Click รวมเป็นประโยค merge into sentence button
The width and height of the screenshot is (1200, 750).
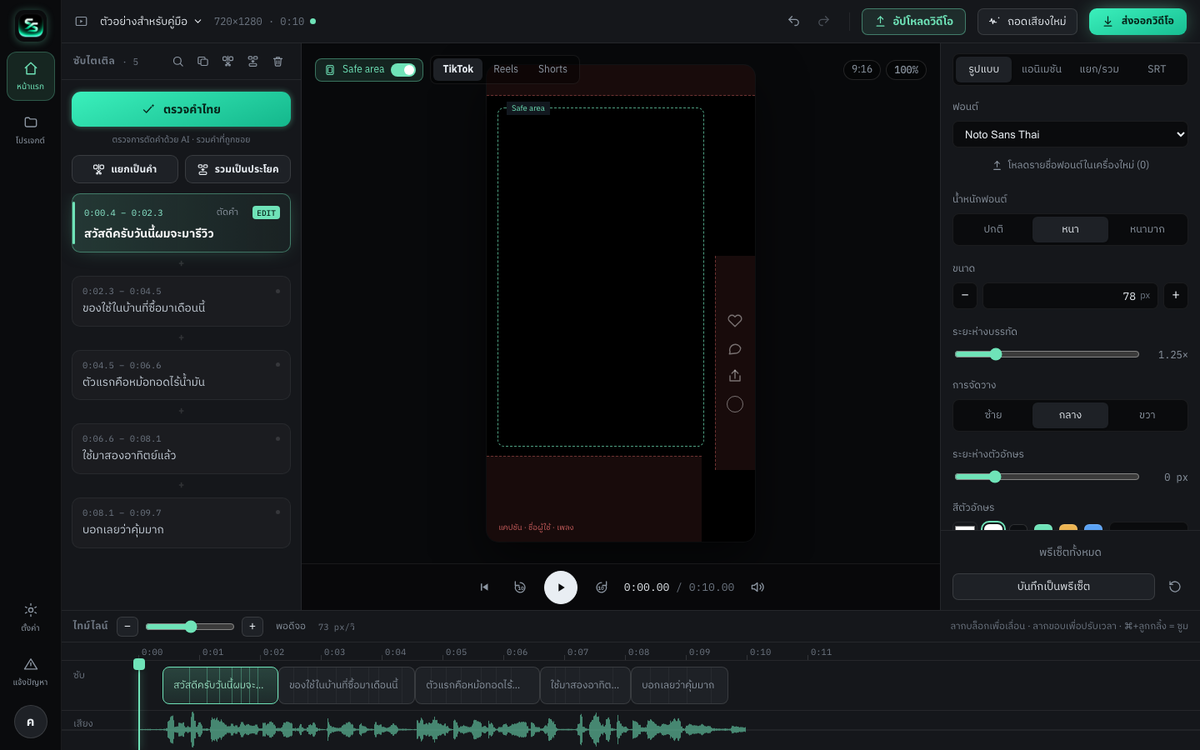pos(238,169)
